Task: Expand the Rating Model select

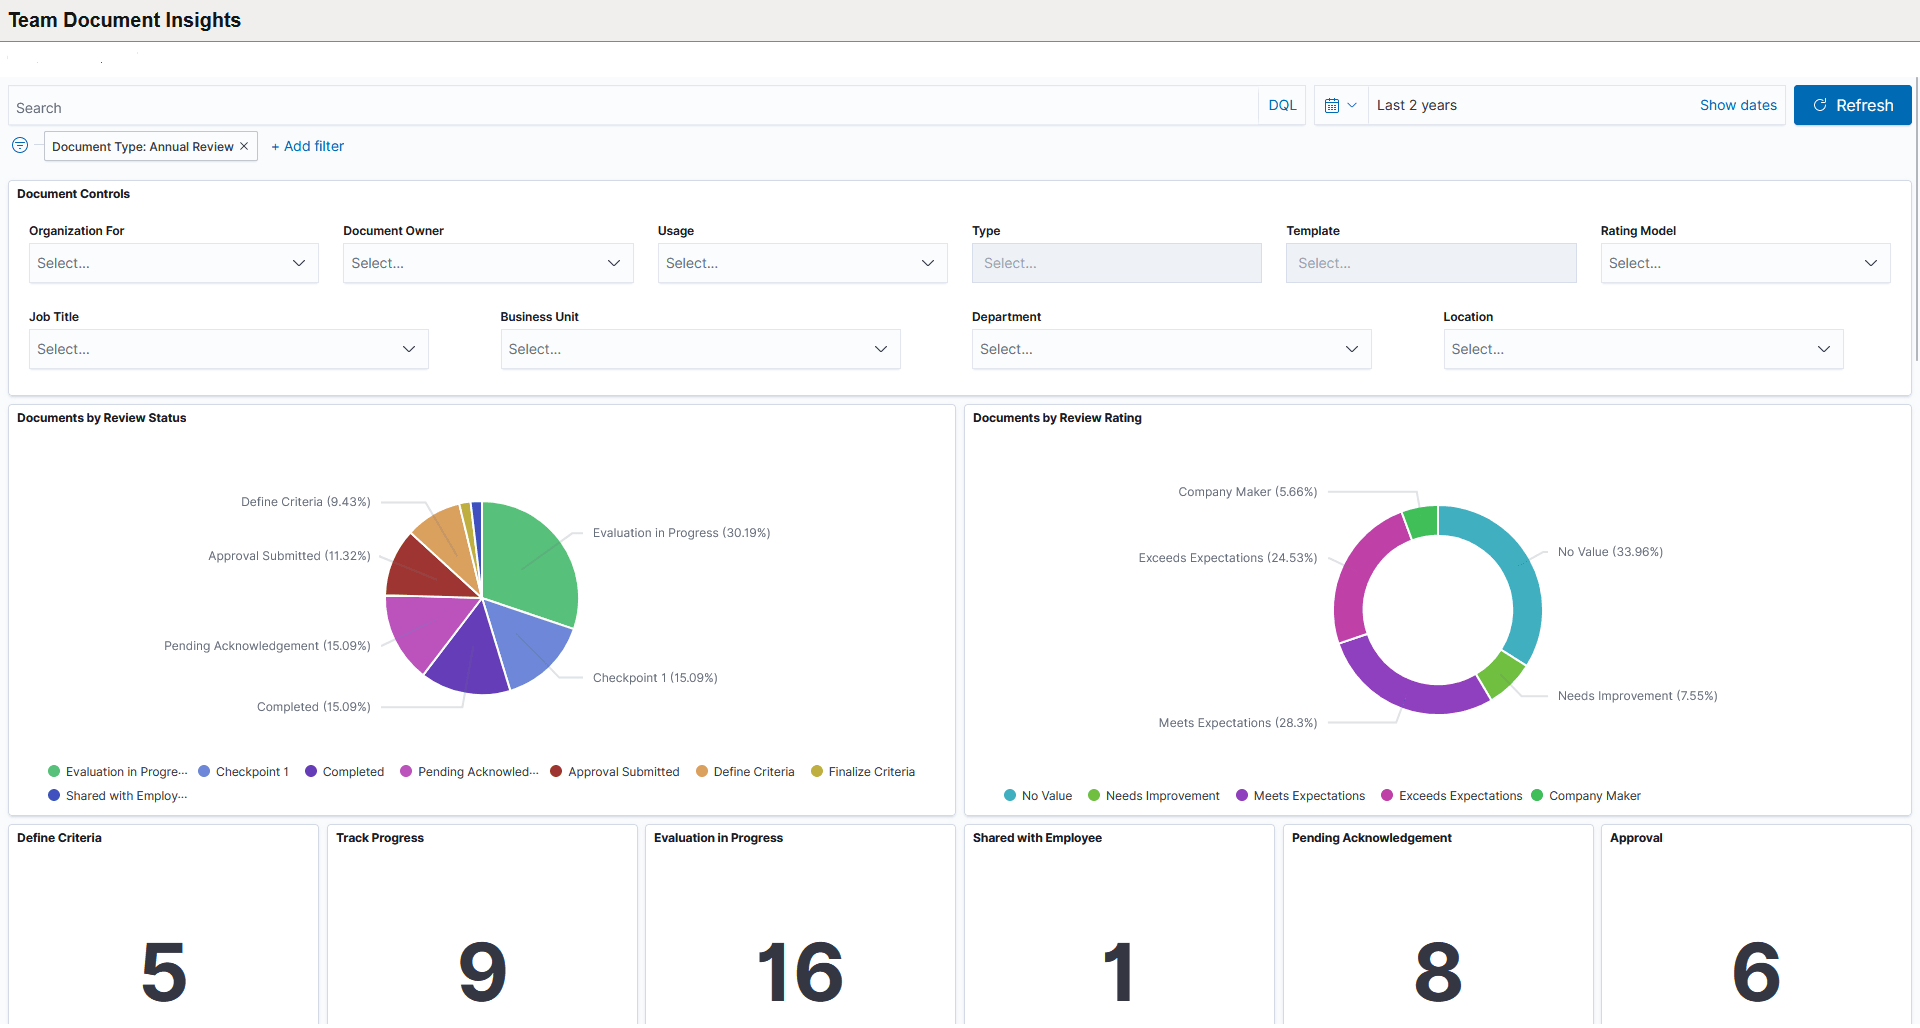Action: pyautogui.click(x=1743, y=263)
